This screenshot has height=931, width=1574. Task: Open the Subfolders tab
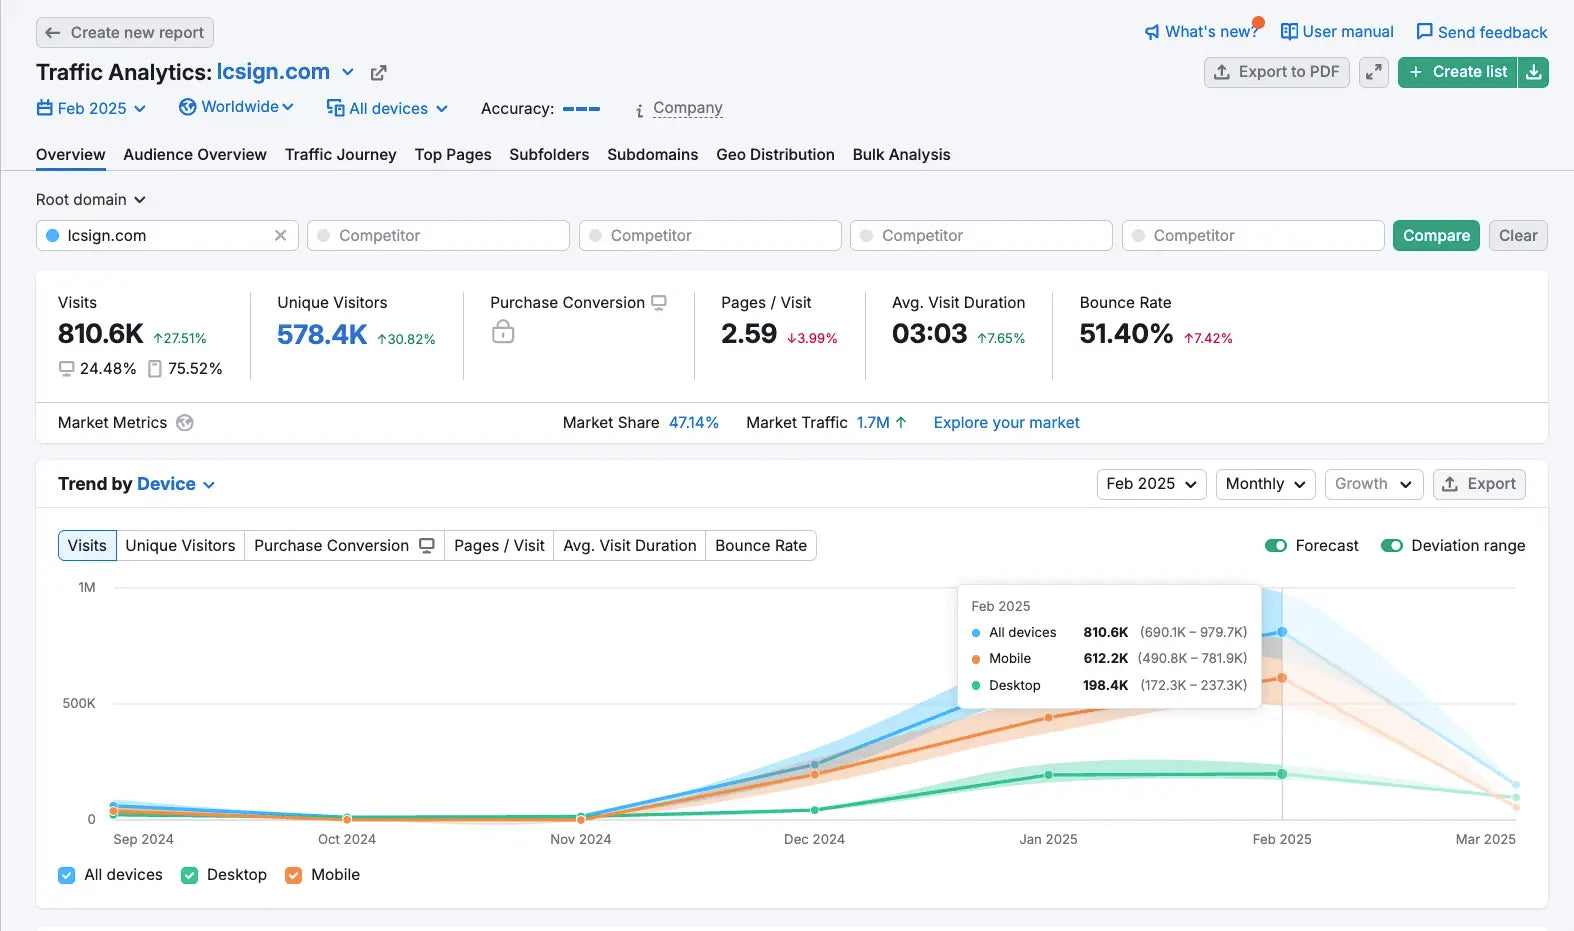tap(549, 155)
